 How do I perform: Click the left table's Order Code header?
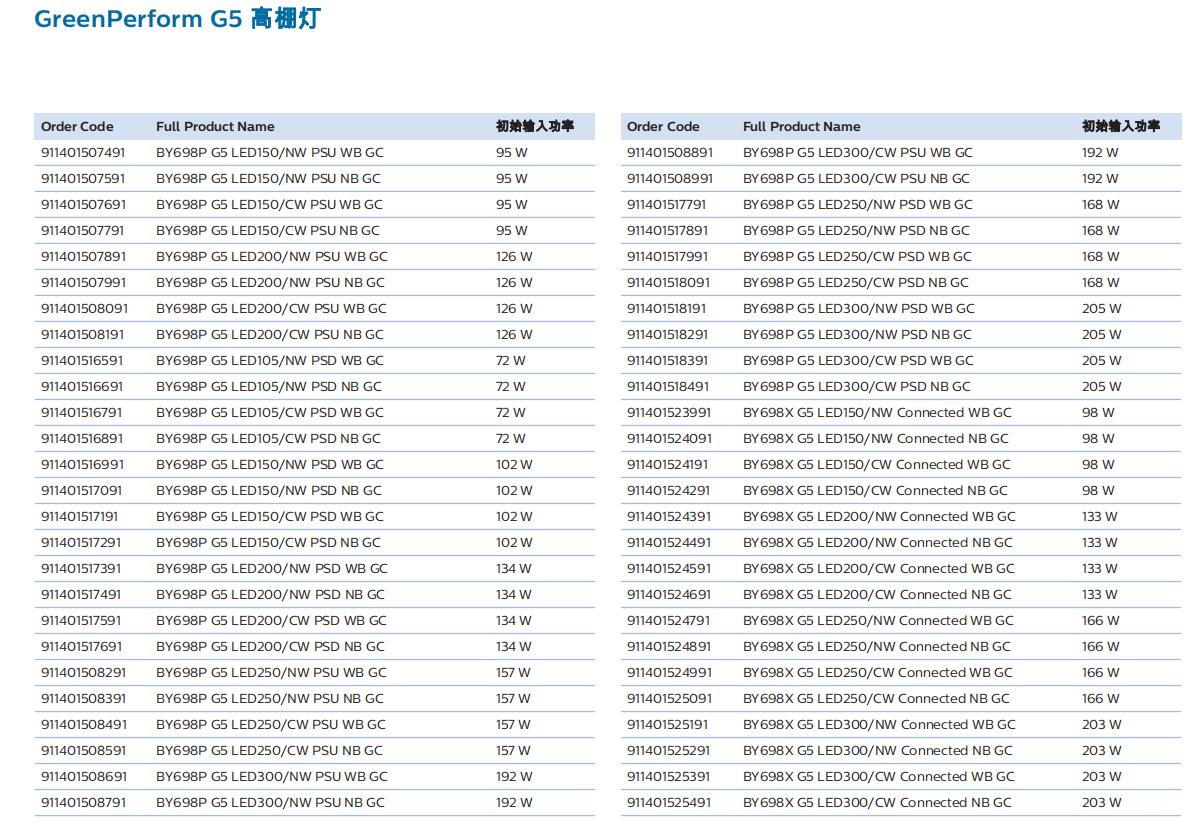click(77, 127)
